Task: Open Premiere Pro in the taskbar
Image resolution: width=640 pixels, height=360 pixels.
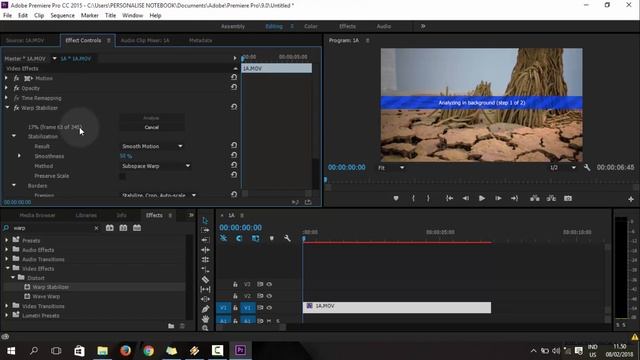Action: pos(240,350)
